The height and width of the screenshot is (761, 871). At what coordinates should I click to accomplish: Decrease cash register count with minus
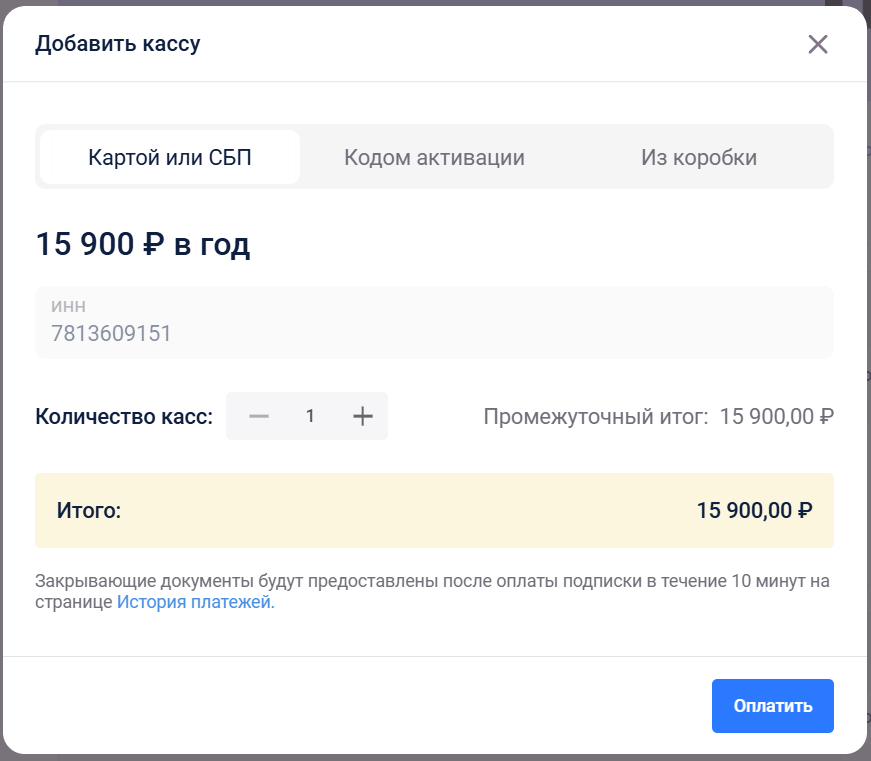259,416
